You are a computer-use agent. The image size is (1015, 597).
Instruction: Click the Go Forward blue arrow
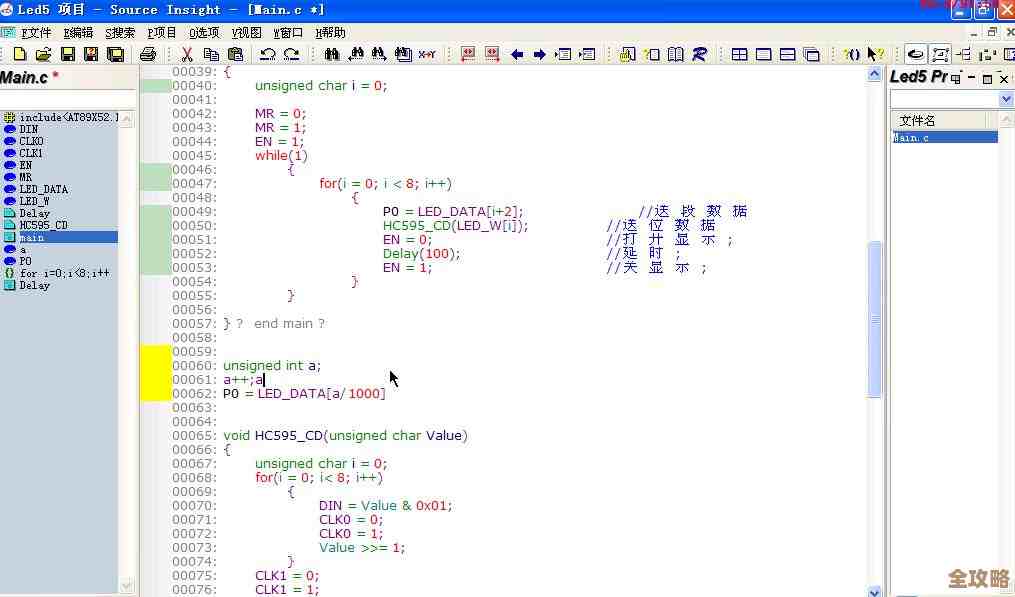pyautogui.click(x=539, y=54)
